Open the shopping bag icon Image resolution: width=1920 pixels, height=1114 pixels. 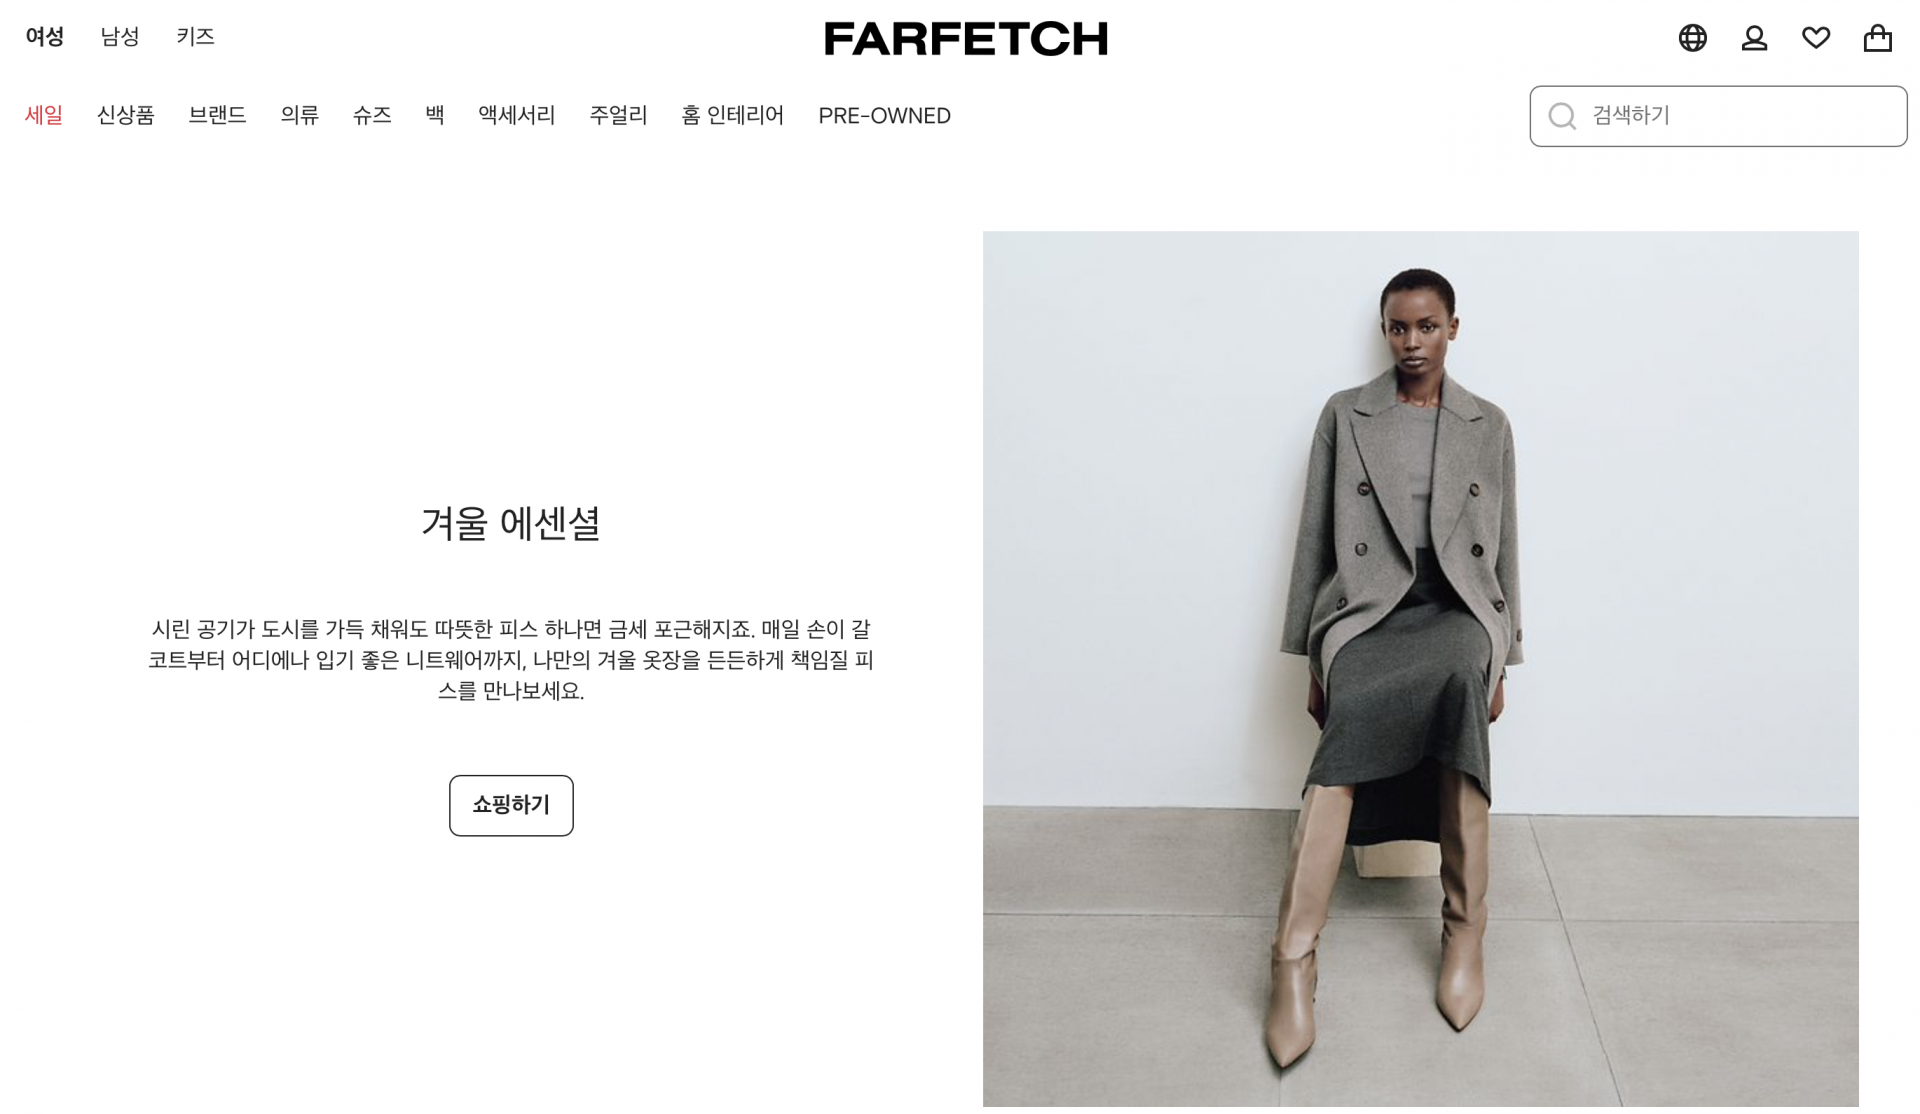click(x=1877, y=38)
